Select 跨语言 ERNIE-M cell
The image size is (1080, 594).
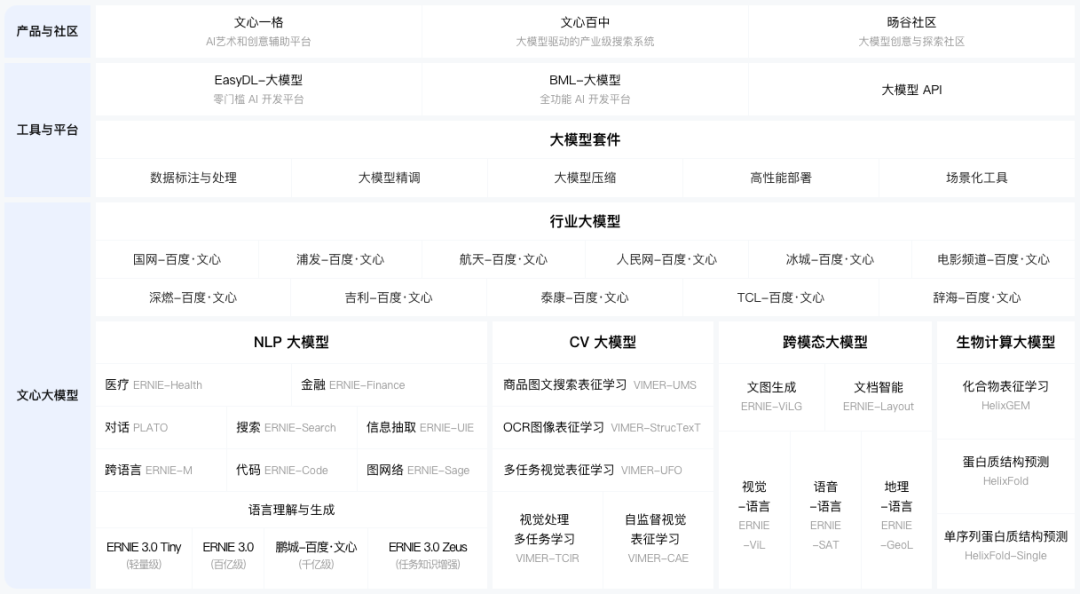tap(161, 471)
